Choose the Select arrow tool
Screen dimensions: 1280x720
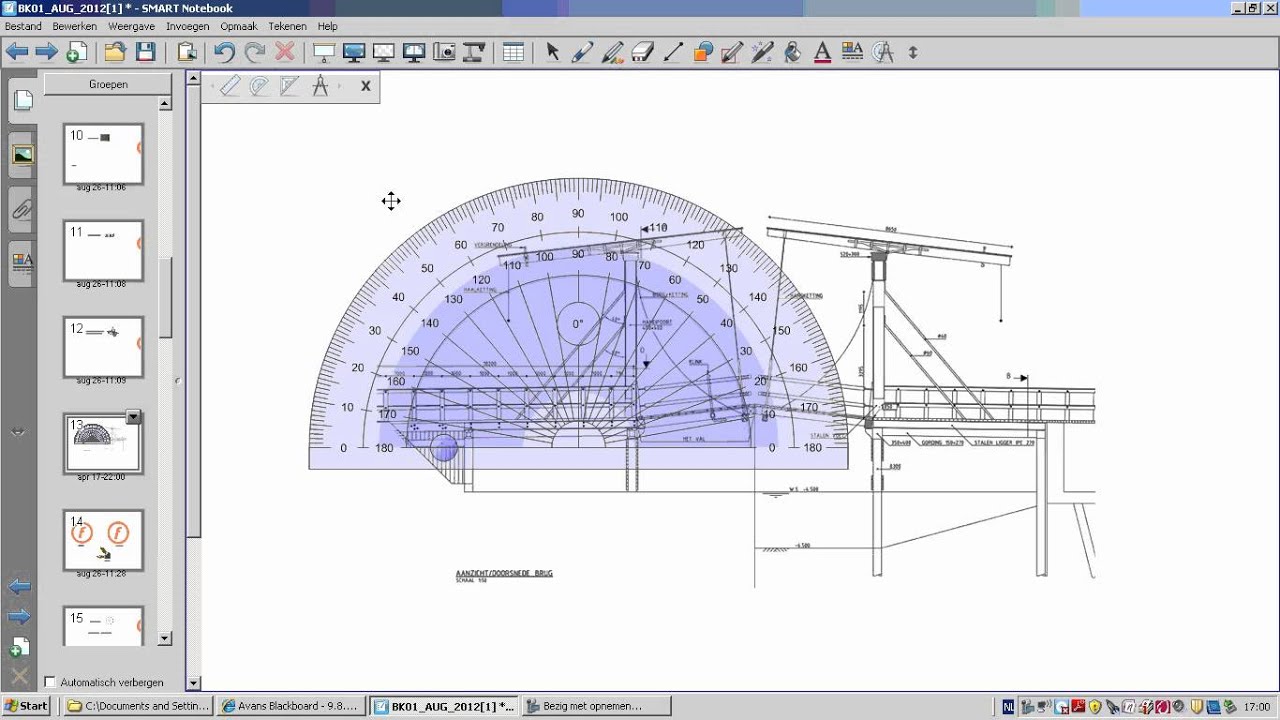(552, 52)
